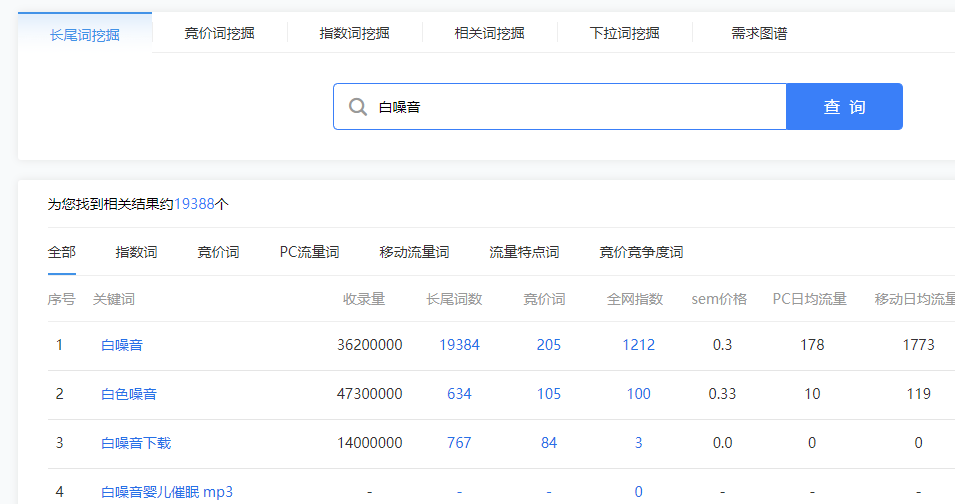Image resolution: width=955 pixels, height=504 pixels.
Task: Show PC流量词 results
Action: (x=309, y=252)
